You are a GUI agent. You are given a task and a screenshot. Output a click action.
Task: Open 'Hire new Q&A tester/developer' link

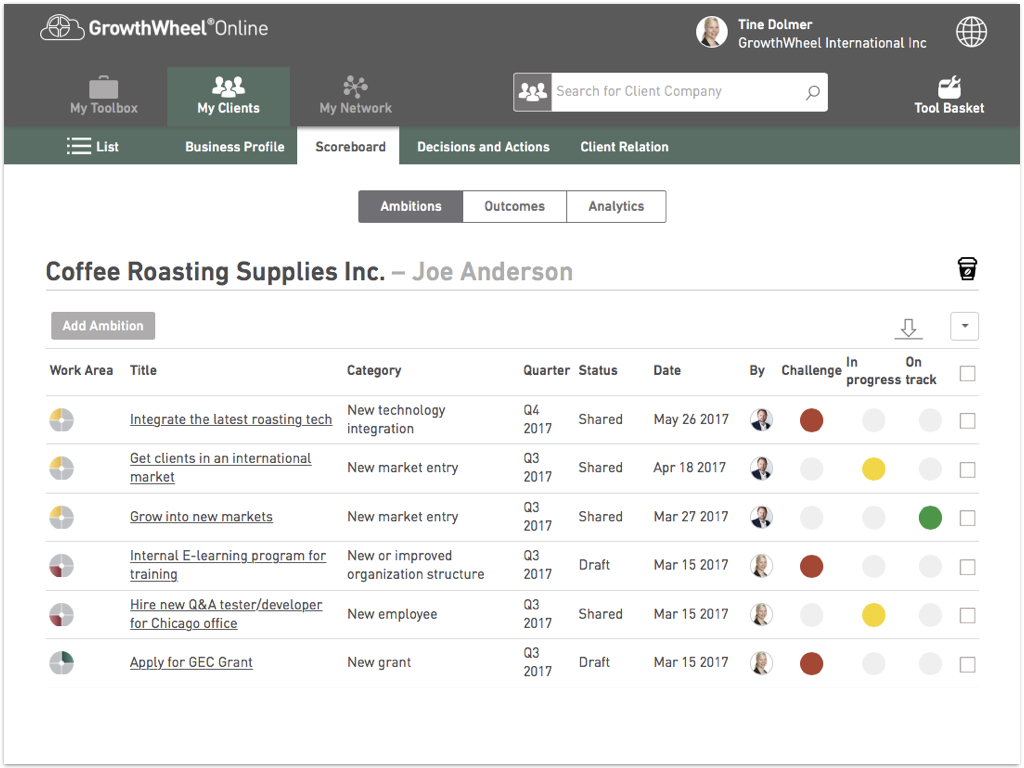pos(225,614)
